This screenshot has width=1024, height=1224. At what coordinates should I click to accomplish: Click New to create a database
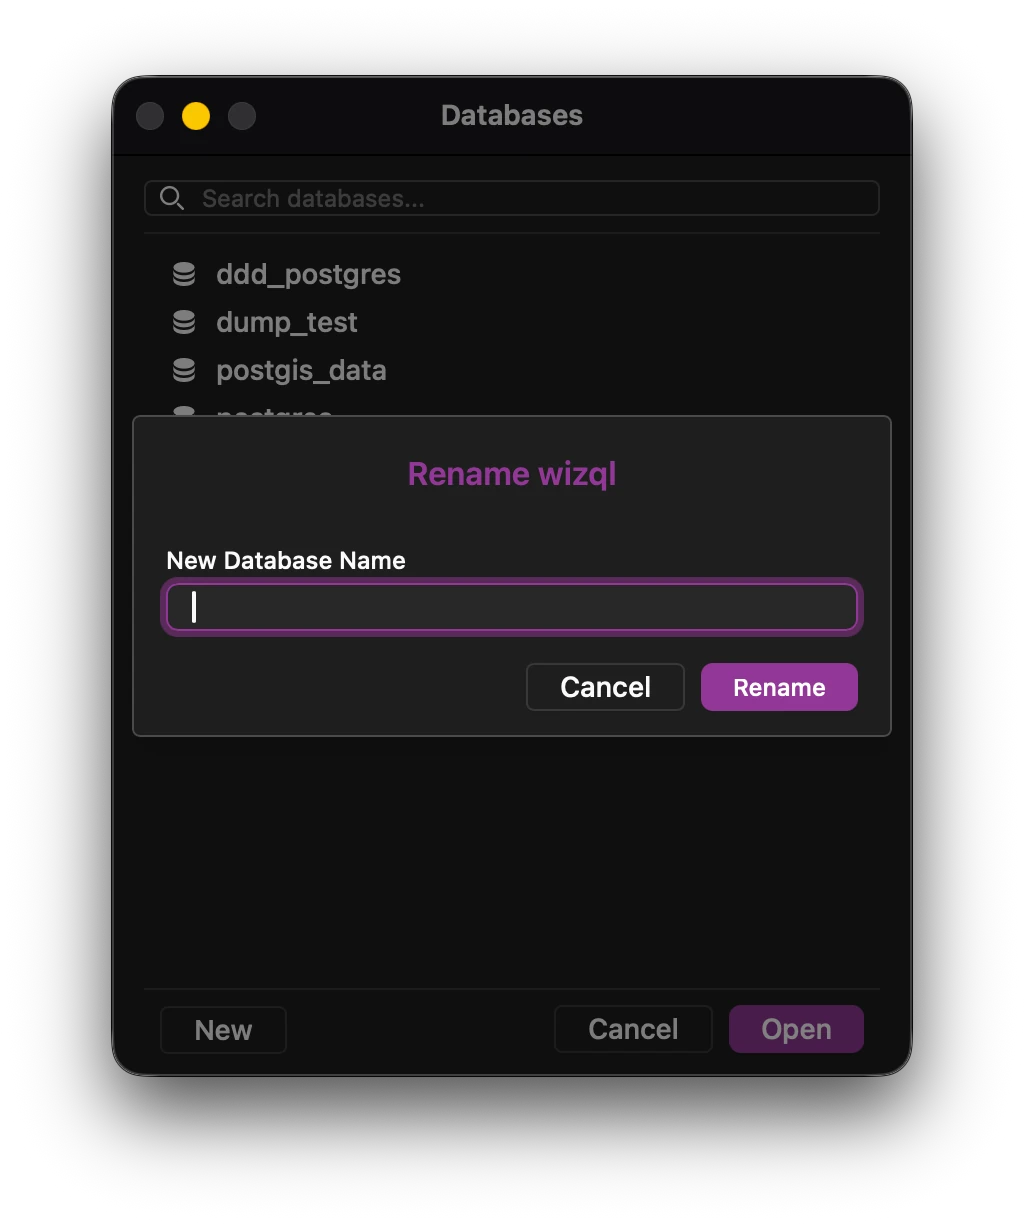click(222, 1029)
